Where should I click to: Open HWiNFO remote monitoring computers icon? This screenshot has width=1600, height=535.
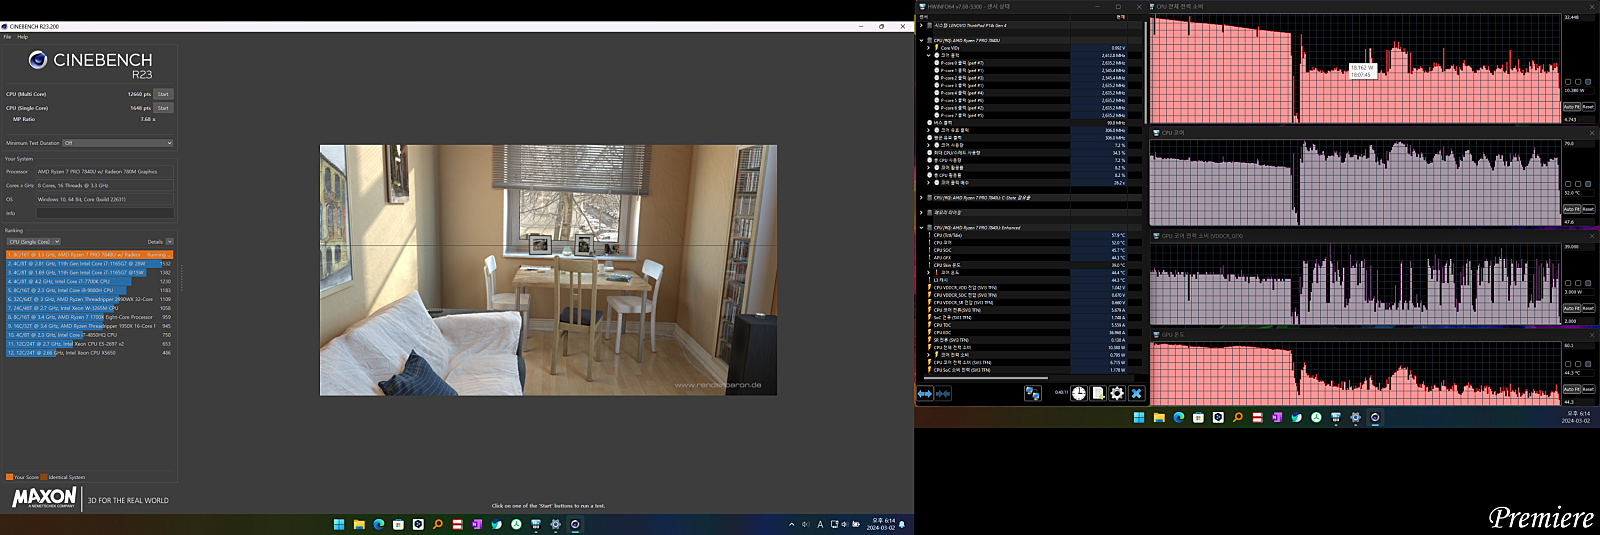1033,394
